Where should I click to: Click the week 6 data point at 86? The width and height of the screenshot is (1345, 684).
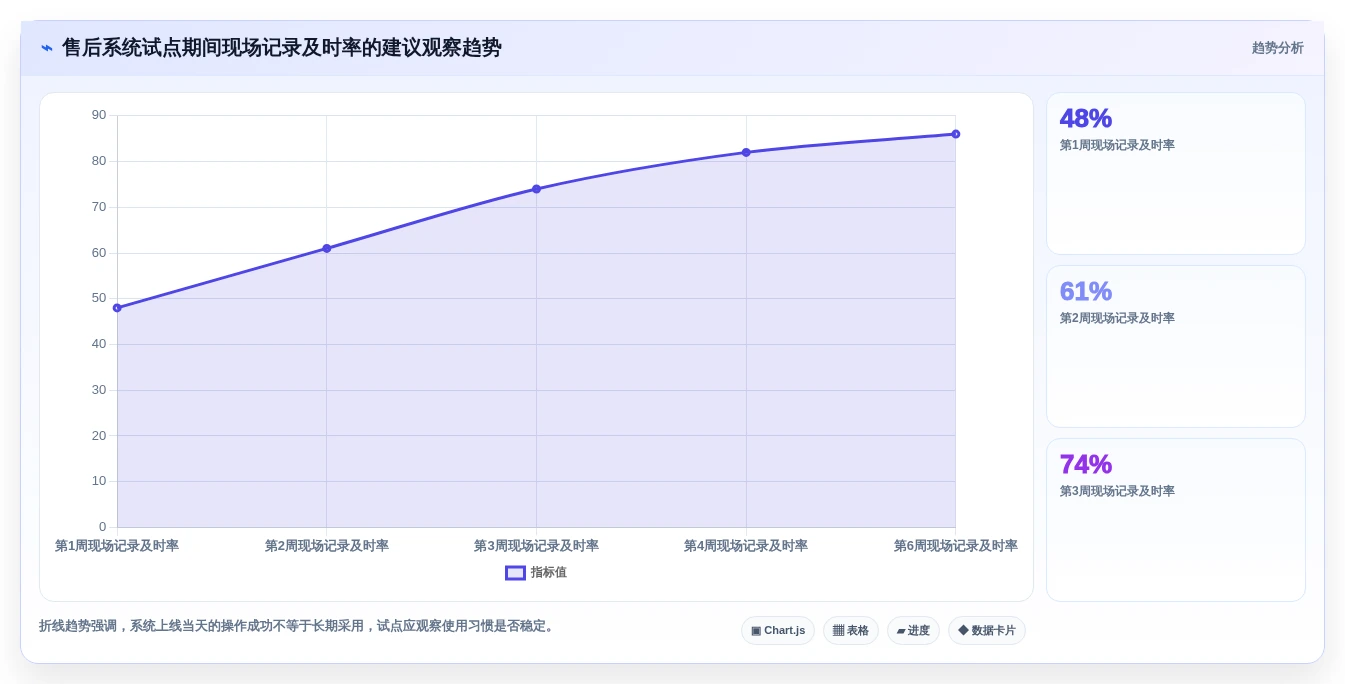[956, 134]
